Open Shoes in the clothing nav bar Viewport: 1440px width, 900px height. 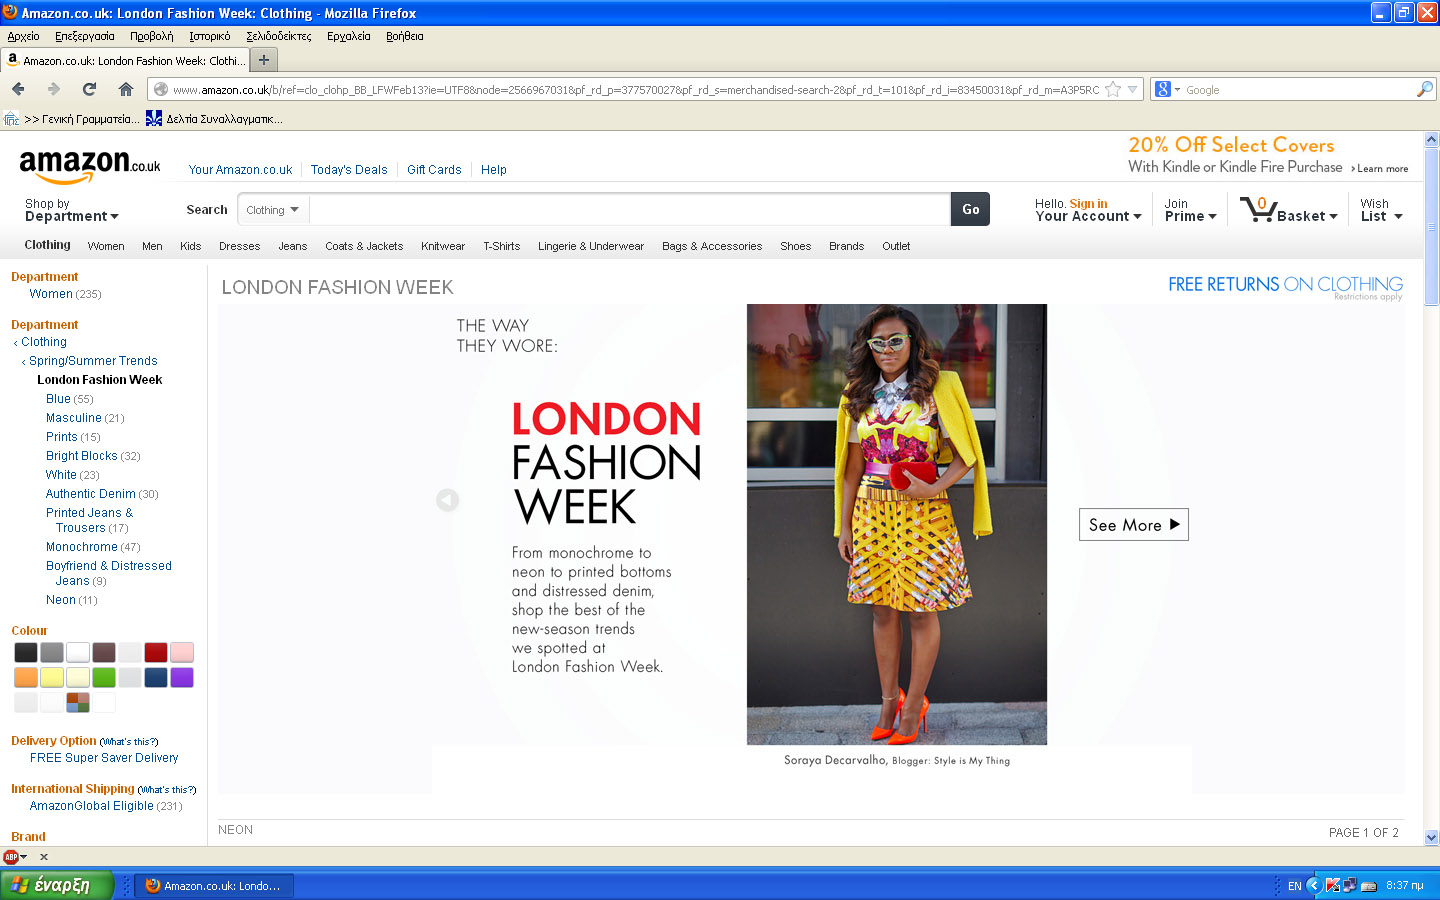tap(796, 246)
